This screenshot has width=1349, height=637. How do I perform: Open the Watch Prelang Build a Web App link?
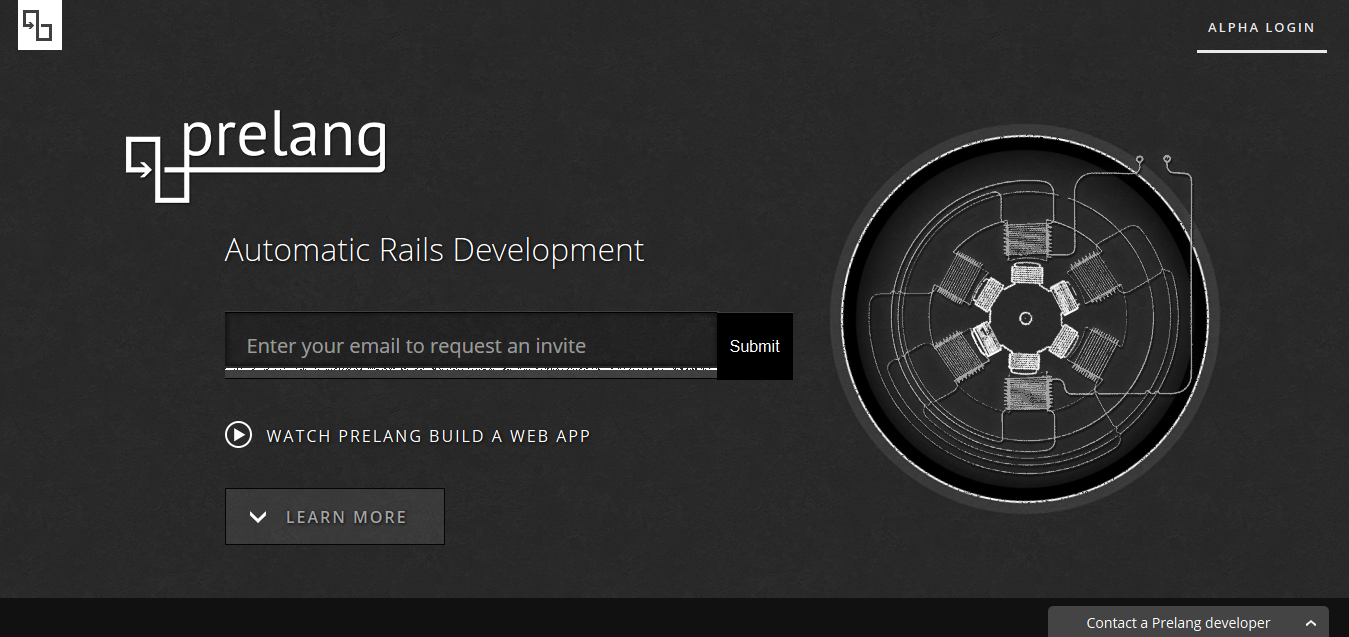tap(428, 436)
